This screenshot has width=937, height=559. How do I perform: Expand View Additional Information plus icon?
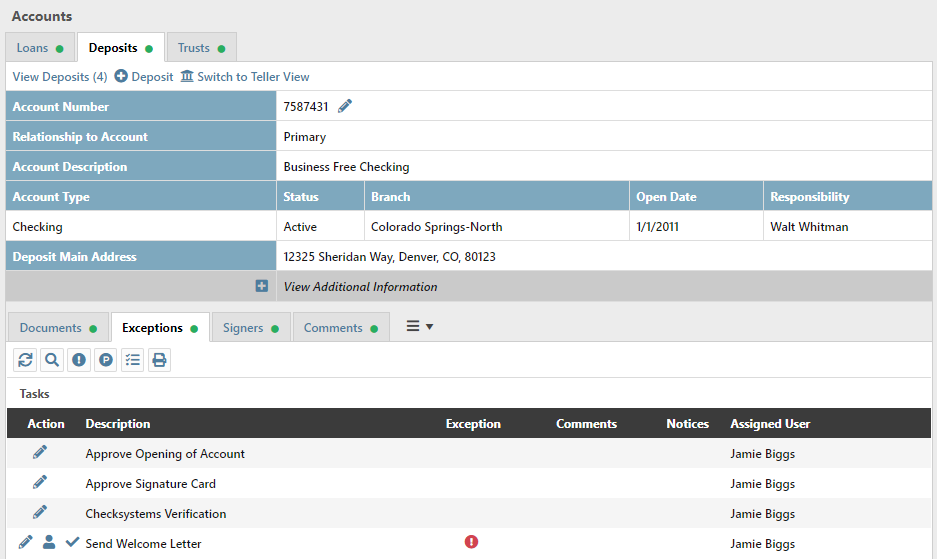coord(262,287)
